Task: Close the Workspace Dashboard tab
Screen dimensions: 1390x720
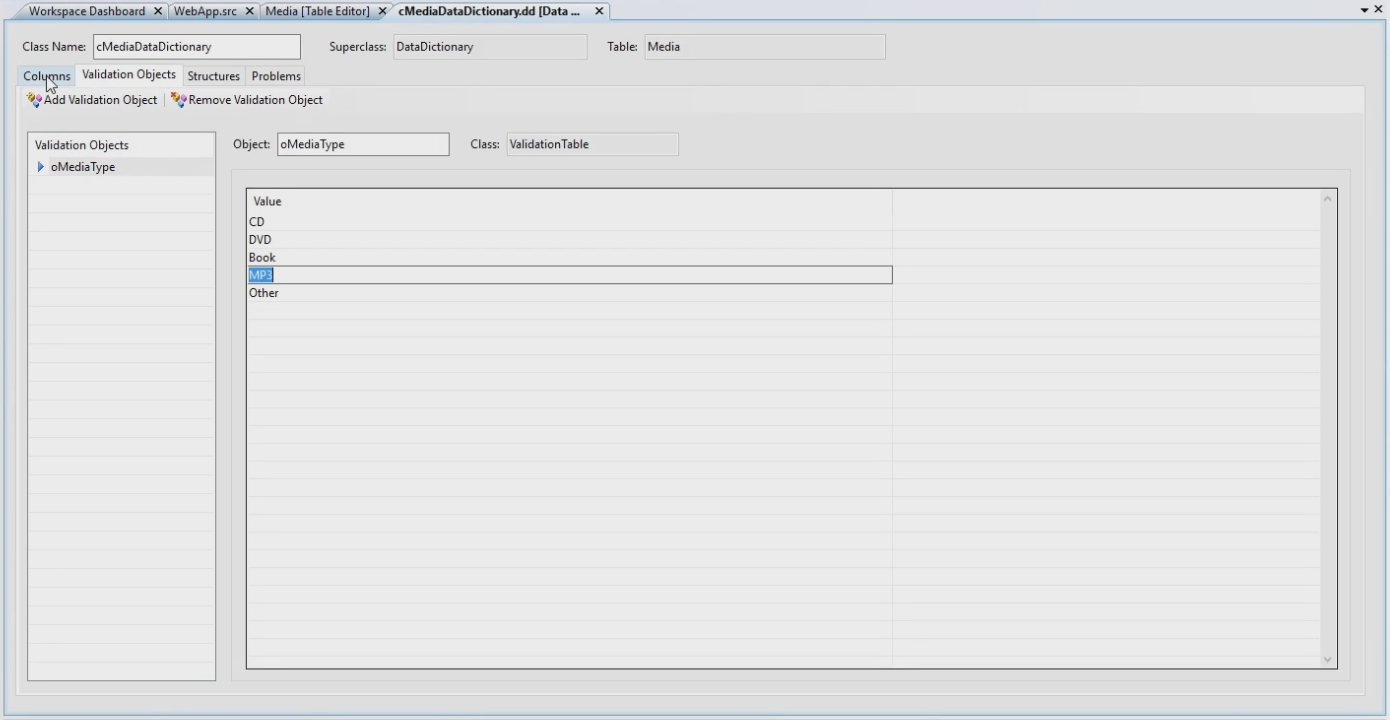Action: coord(158,11)
